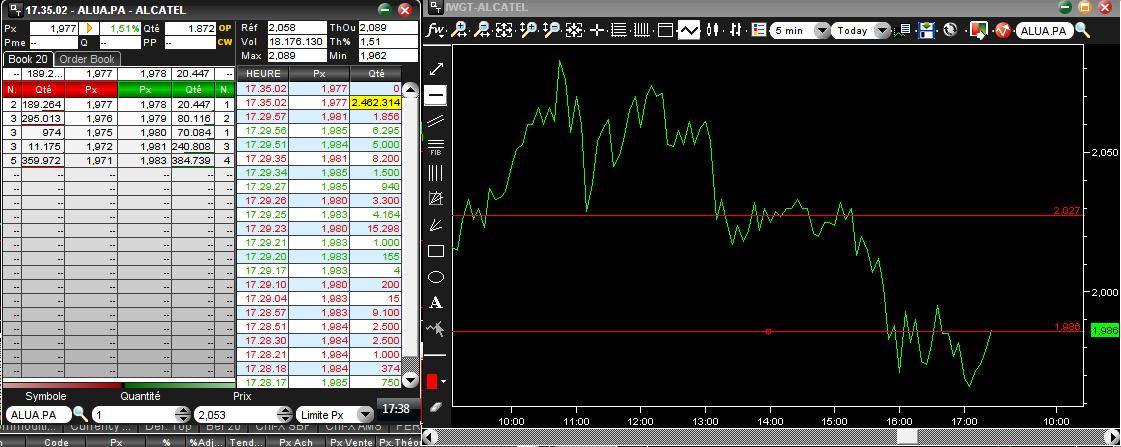
Task: Select the rectangle drawing tool
Action: tap(435, 251)
